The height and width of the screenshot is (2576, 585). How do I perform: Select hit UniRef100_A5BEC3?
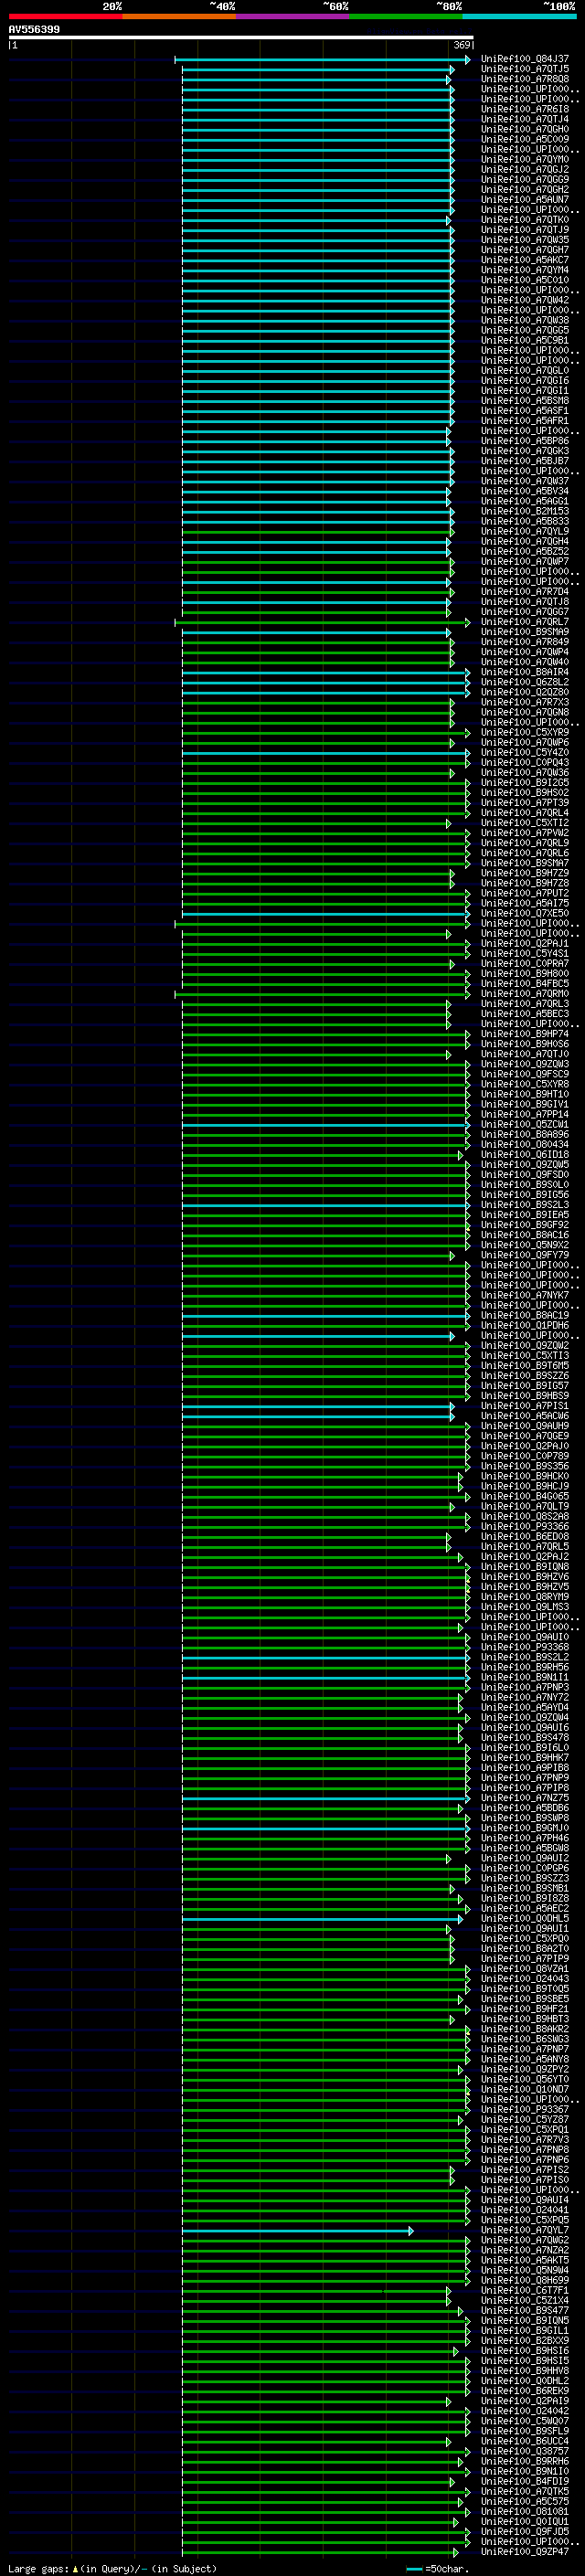click(x=525, y=1014)
